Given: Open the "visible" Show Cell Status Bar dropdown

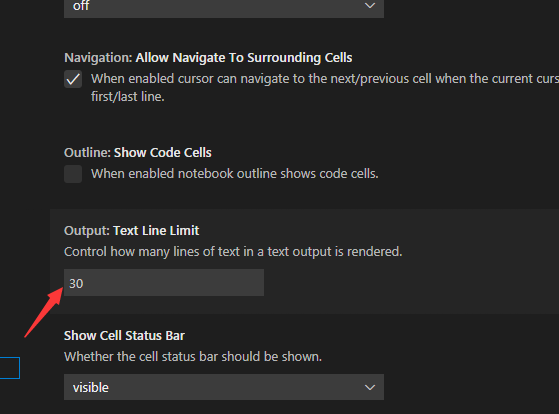Looking at the screenshot, I should tap(224, 387).
